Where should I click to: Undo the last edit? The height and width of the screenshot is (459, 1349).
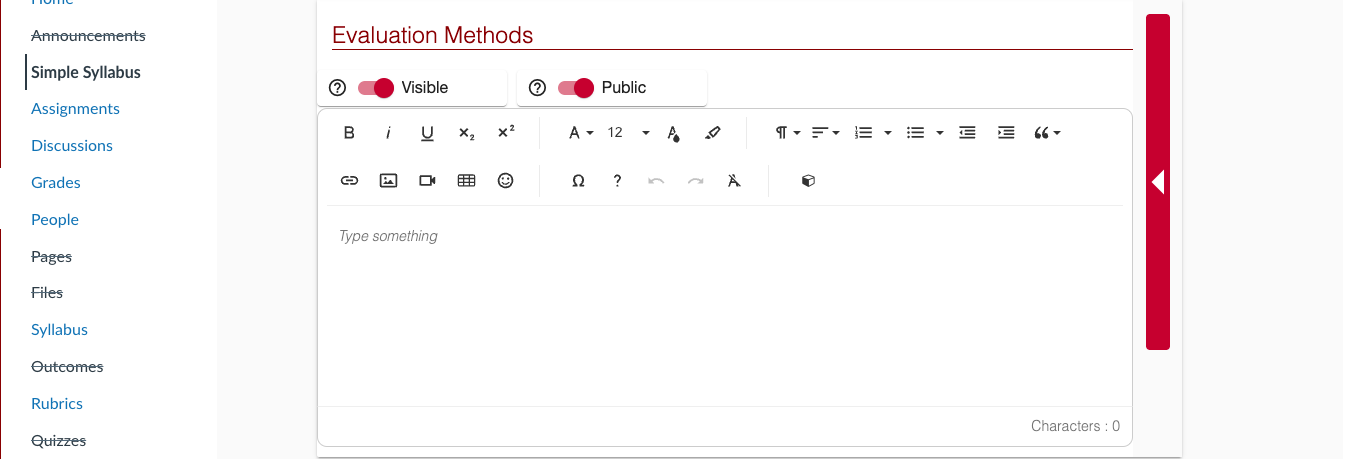point(656,181)
